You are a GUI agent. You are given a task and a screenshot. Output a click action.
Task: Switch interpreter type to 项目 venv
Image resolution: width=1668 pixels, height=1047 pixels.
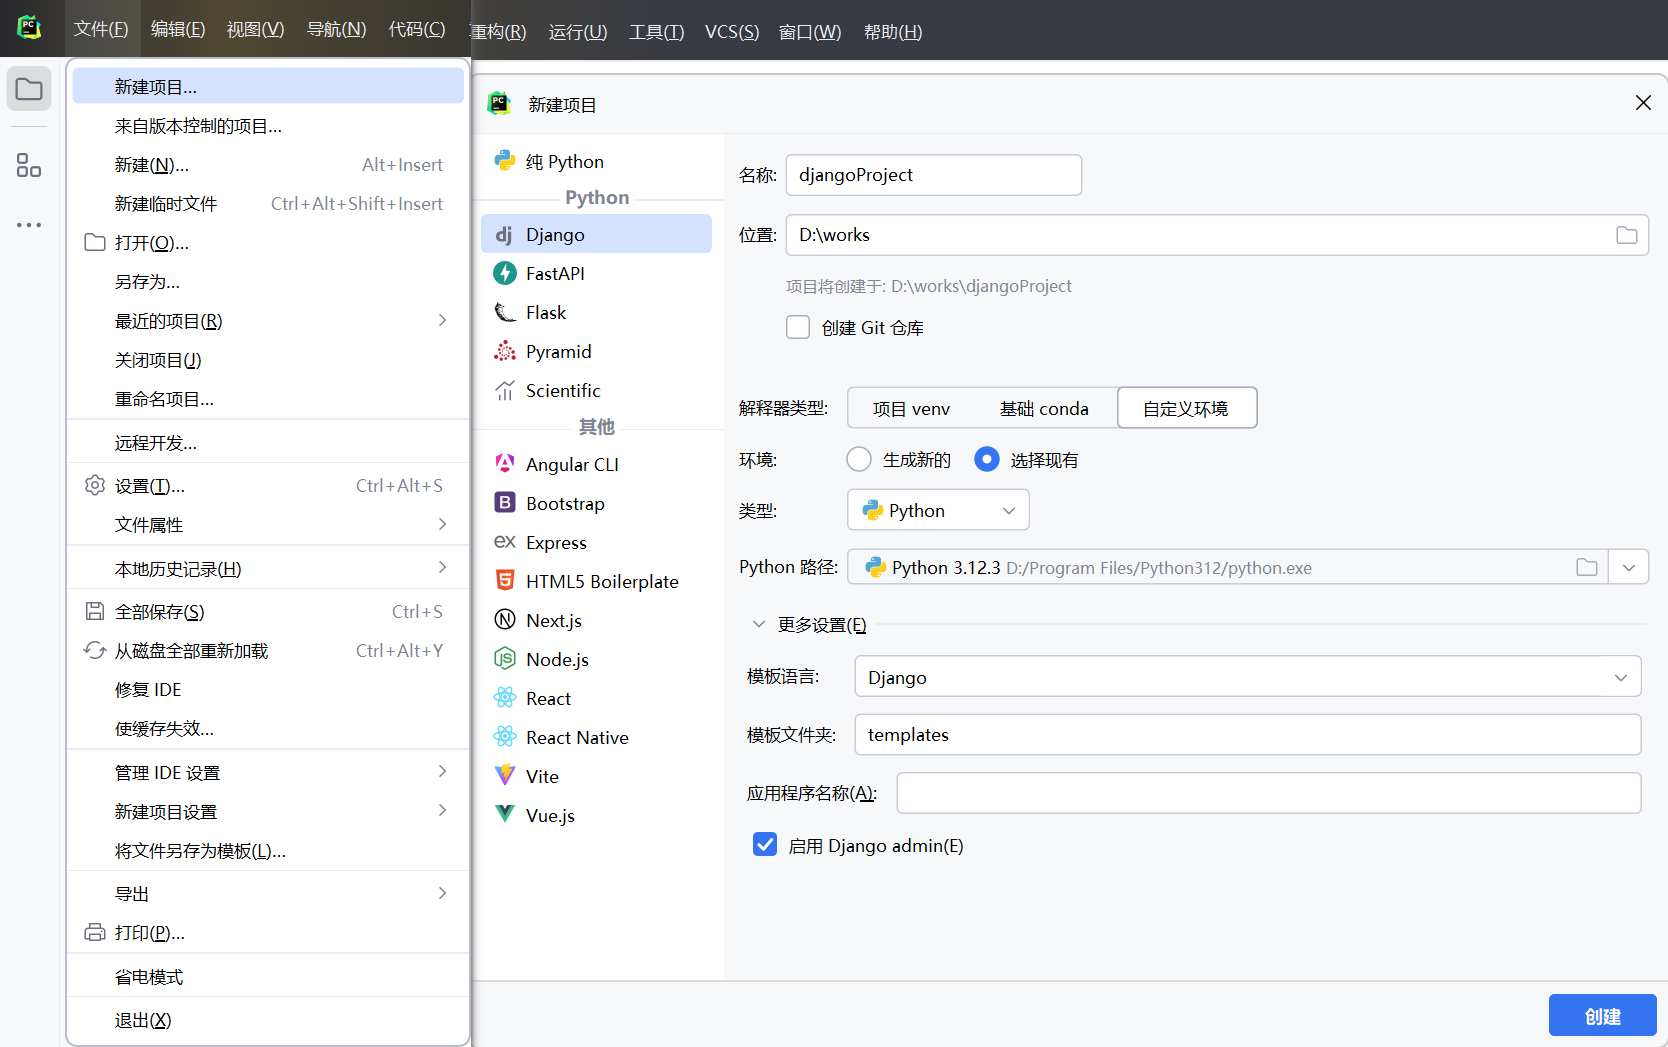911,408
